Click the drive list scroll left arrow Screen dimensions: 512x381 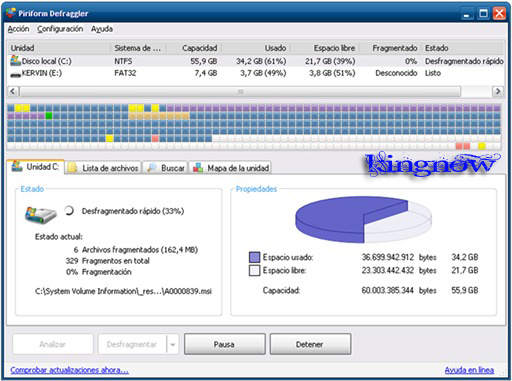click(x=13, y=91)
